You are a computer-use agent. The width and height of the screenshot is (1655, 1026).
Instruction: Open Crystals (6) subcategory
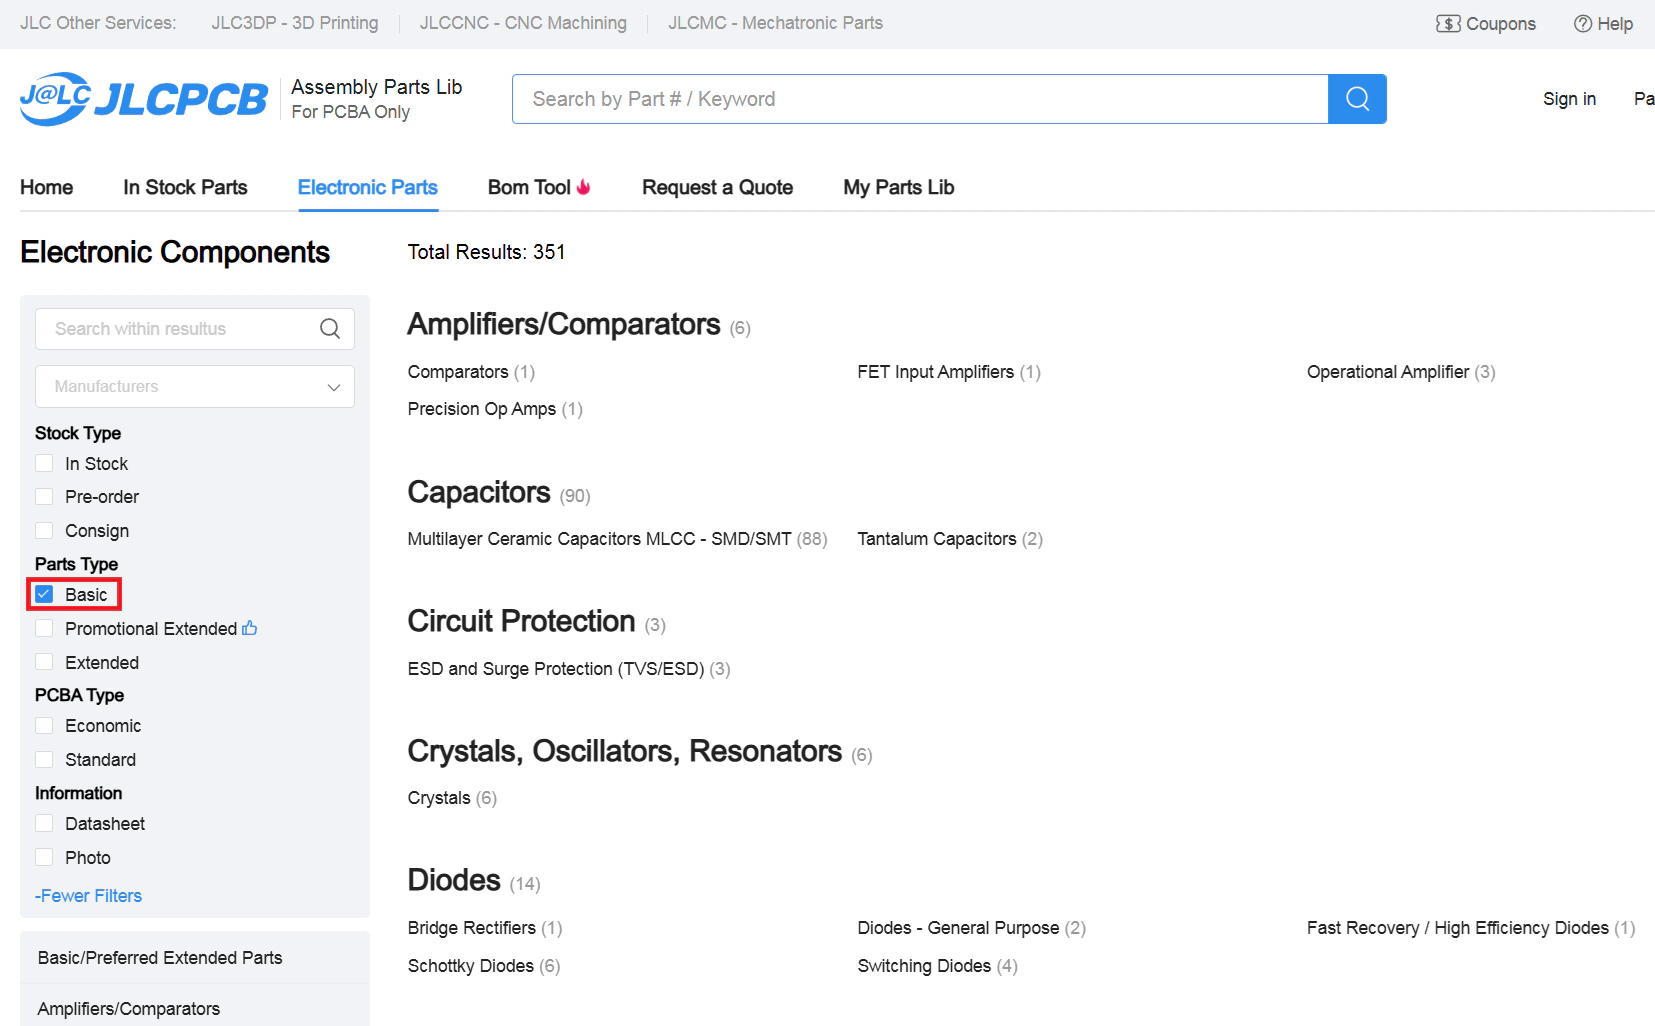[x=452, y=798]
